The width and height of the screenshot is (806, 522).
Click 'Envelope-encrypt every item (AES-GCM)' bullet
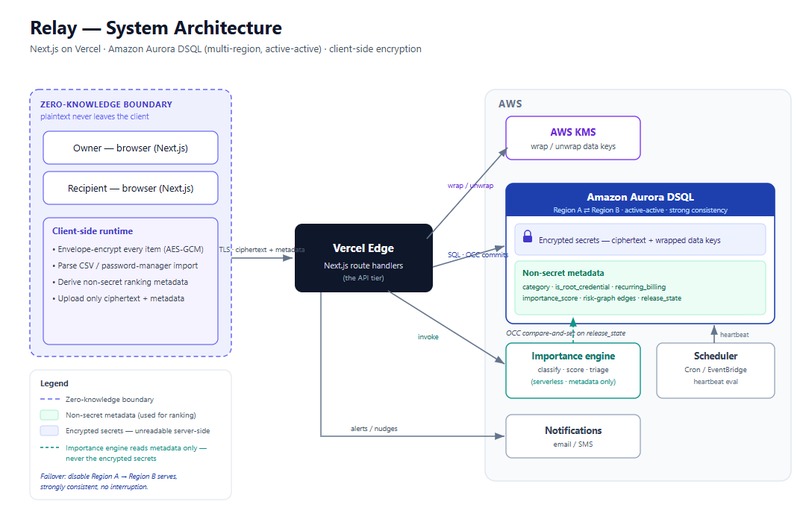(x=128, y=249)
